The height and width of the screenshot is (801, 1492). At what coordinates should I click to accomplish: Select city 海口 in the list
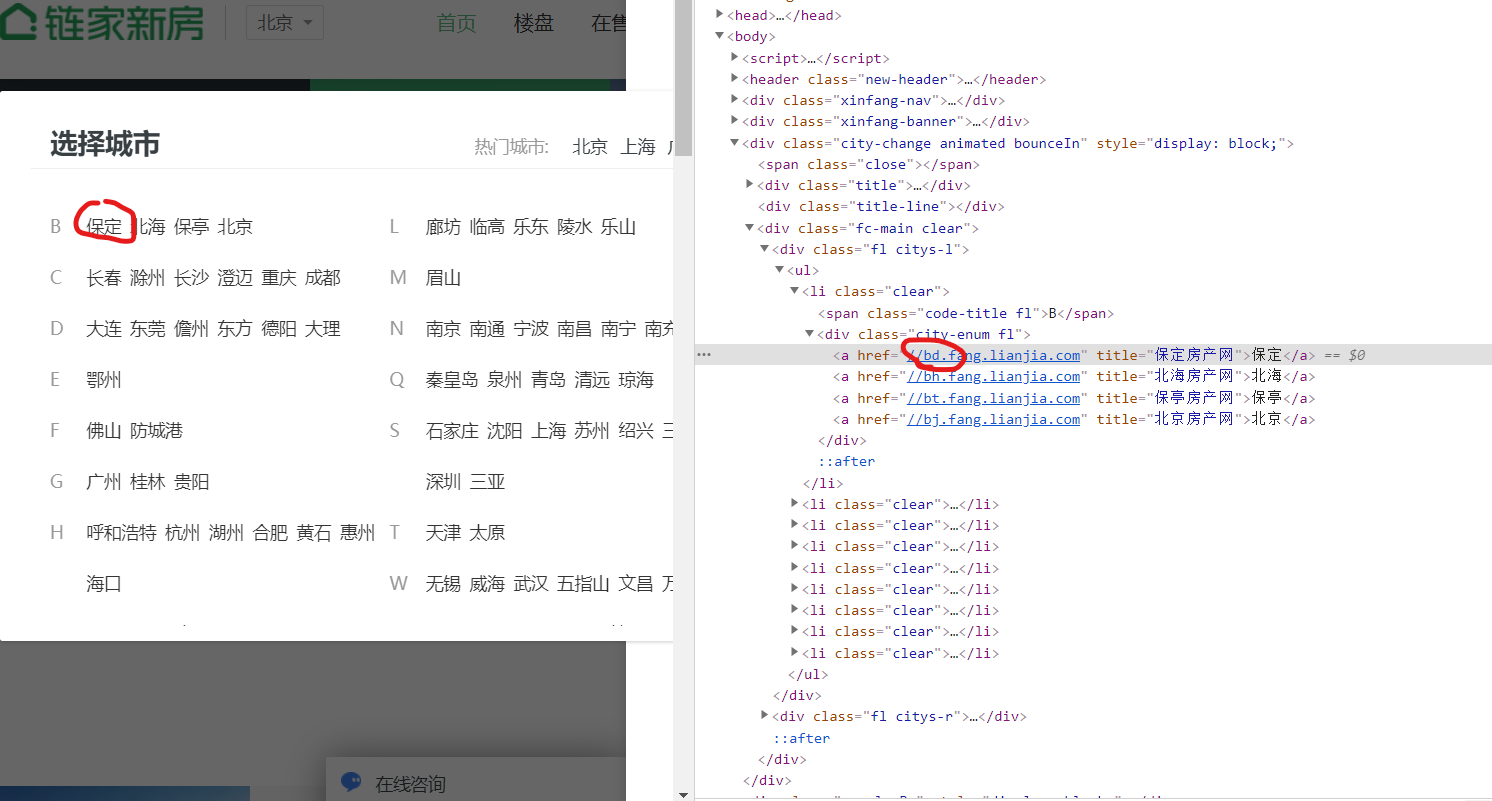pos(104,584)
